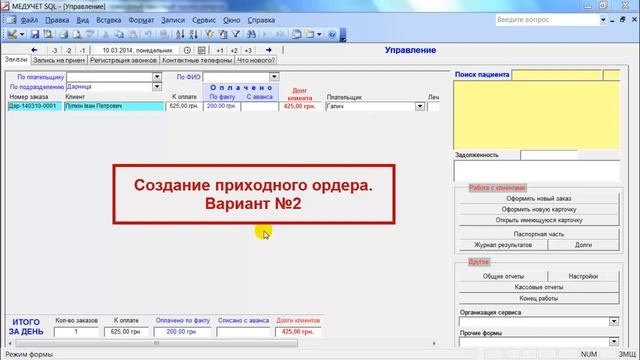Switch to the Что нового? tab
Image resolution: width=640 pixels, height=360 pixels.
tap(256, 60)
